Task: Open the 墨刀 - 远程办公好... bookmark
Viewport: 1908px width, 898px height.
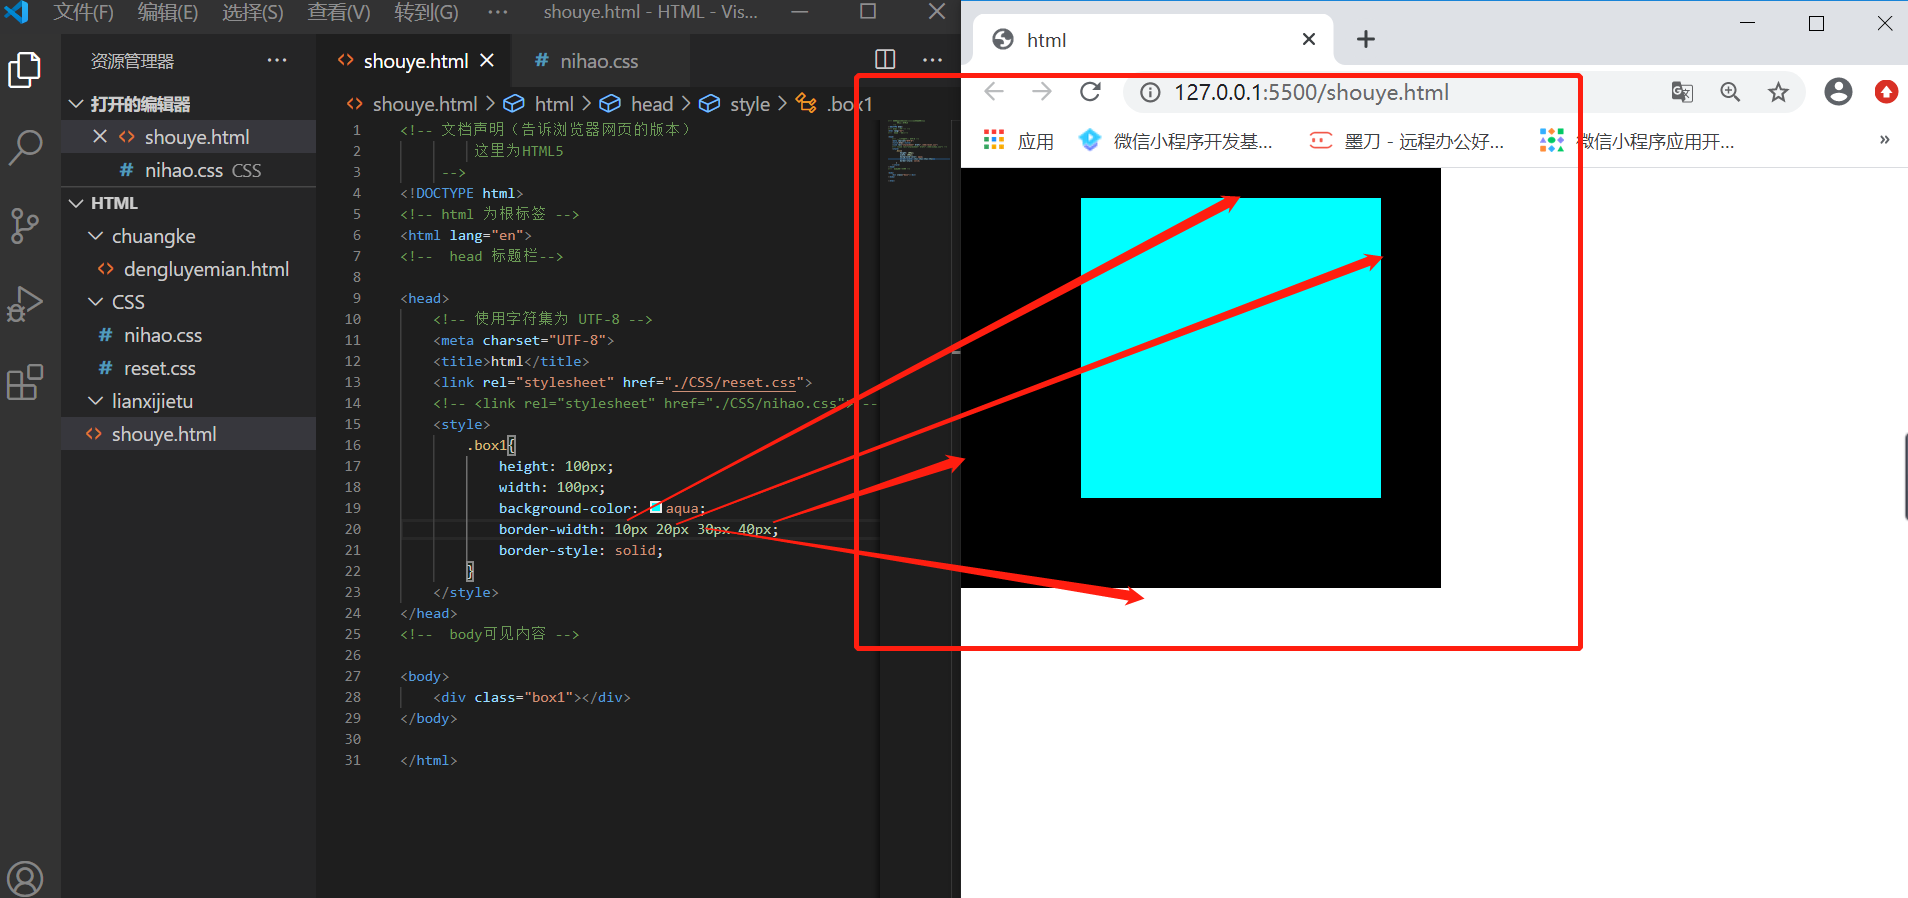Action: [1407, 141]
